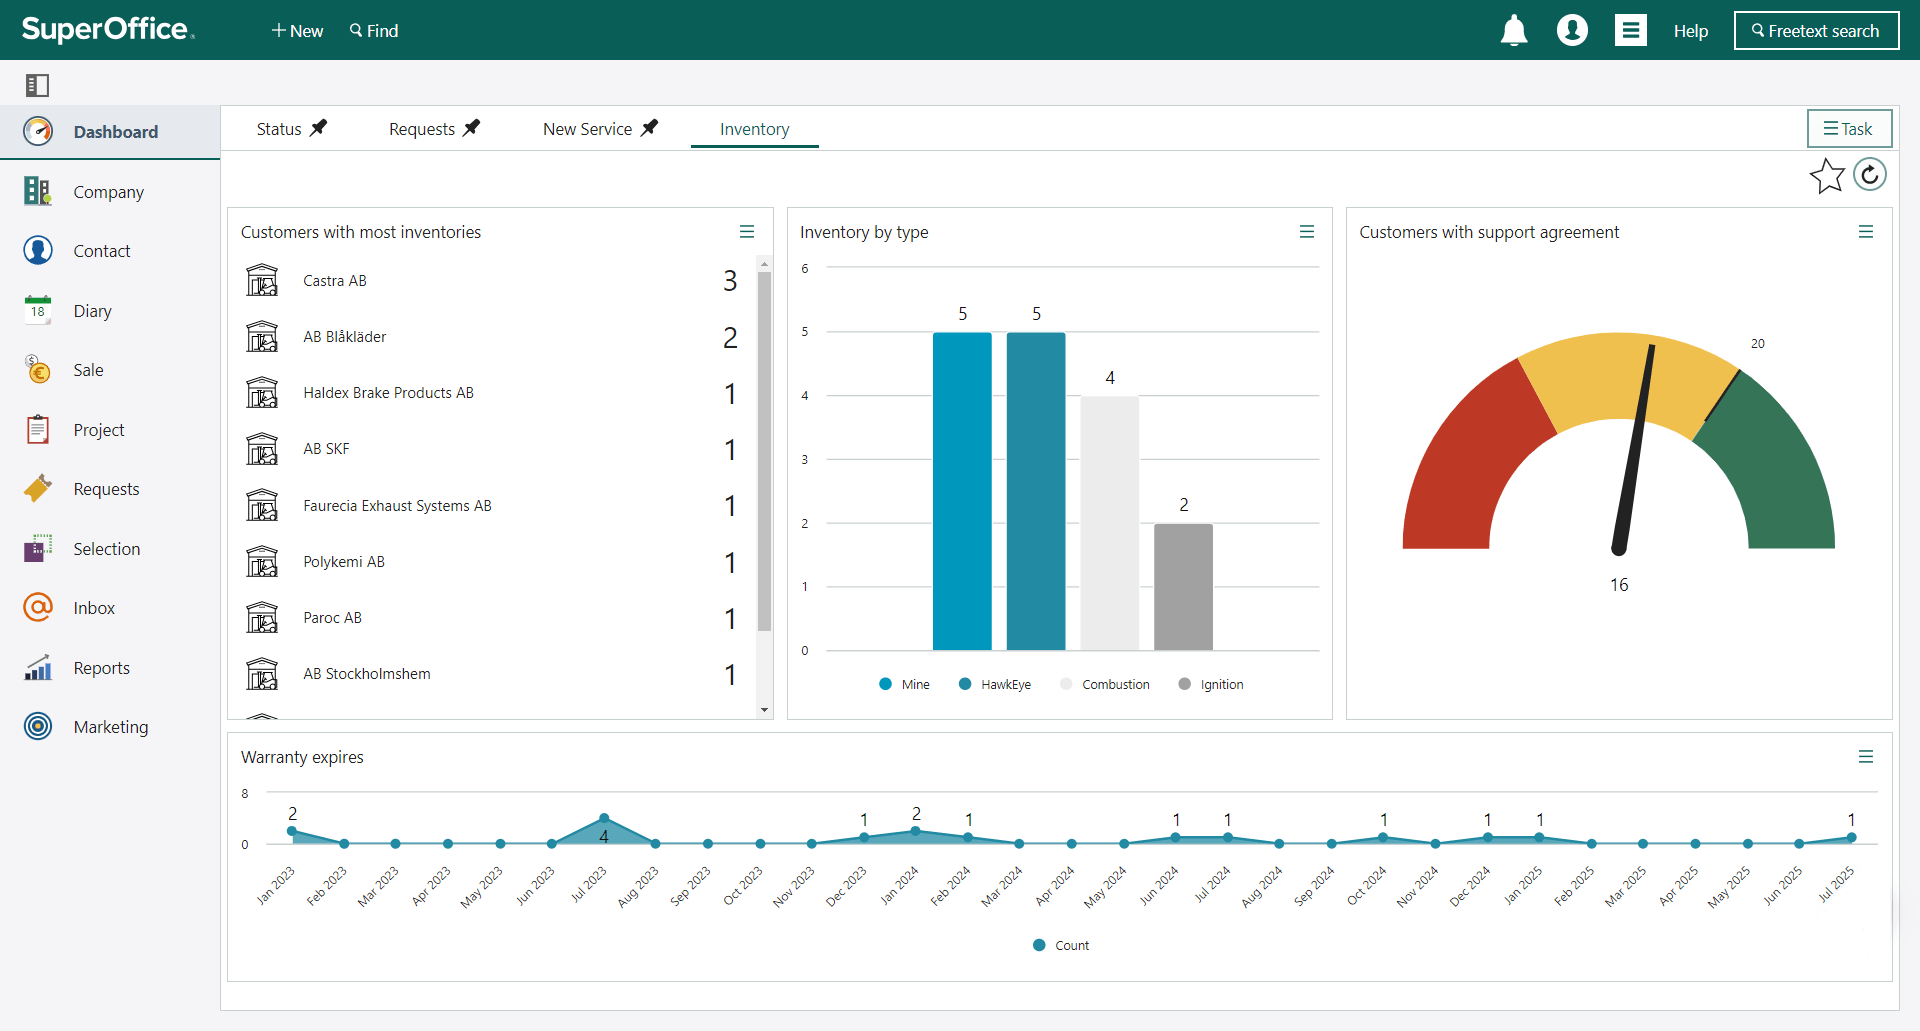Open the Diary calendar icon
The image size is (1920, 1031).
point(38,310)
